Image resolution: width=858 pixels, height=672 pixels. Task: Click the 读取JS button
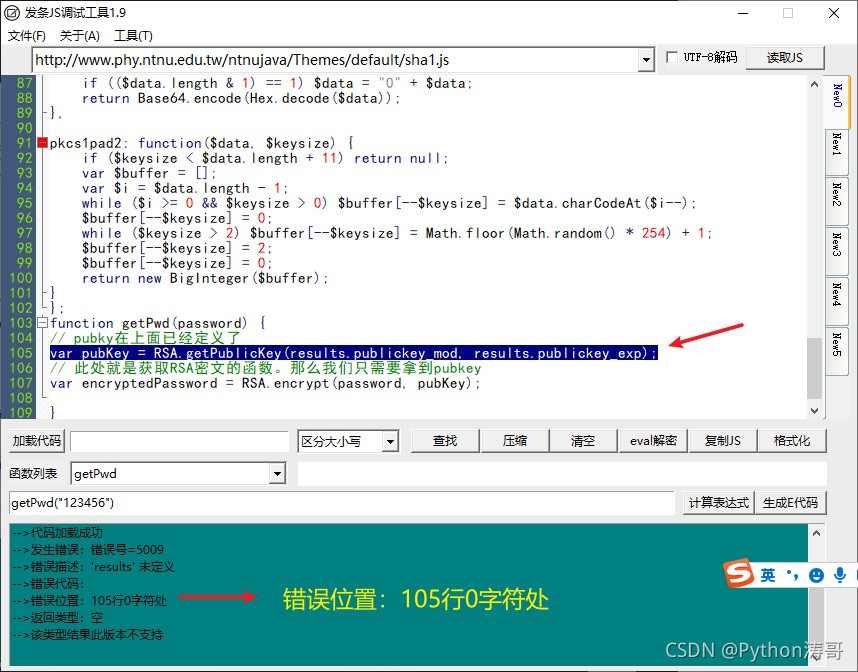point(785,57)
